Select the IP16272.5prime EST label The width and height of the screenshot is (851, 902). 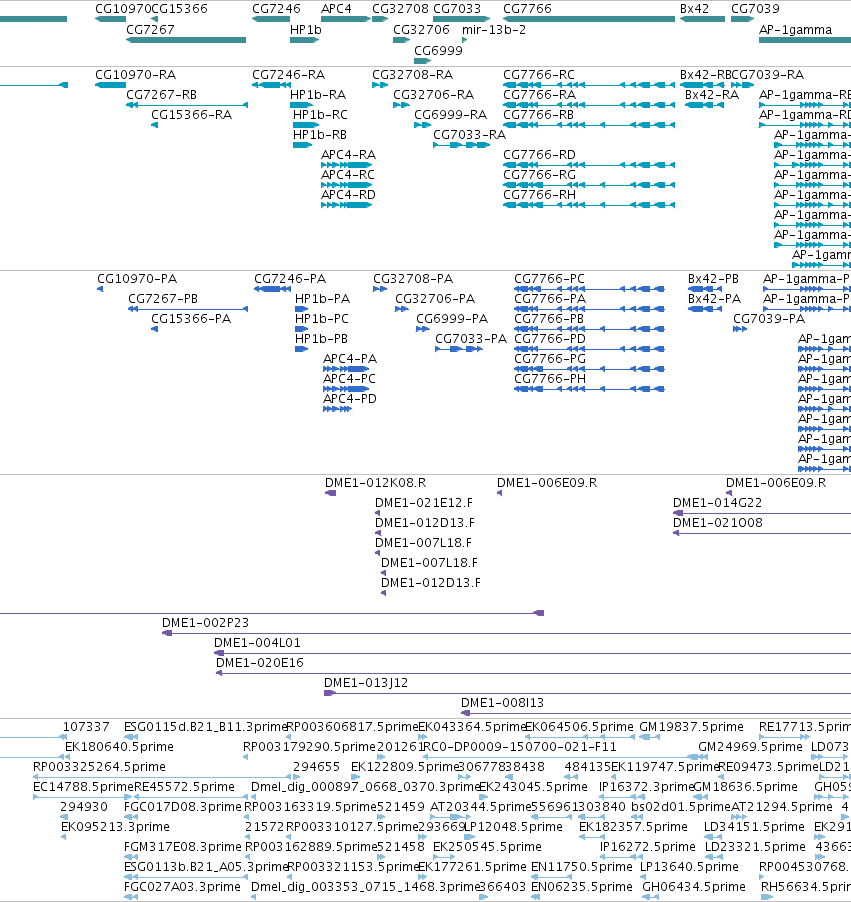point(647,847)
